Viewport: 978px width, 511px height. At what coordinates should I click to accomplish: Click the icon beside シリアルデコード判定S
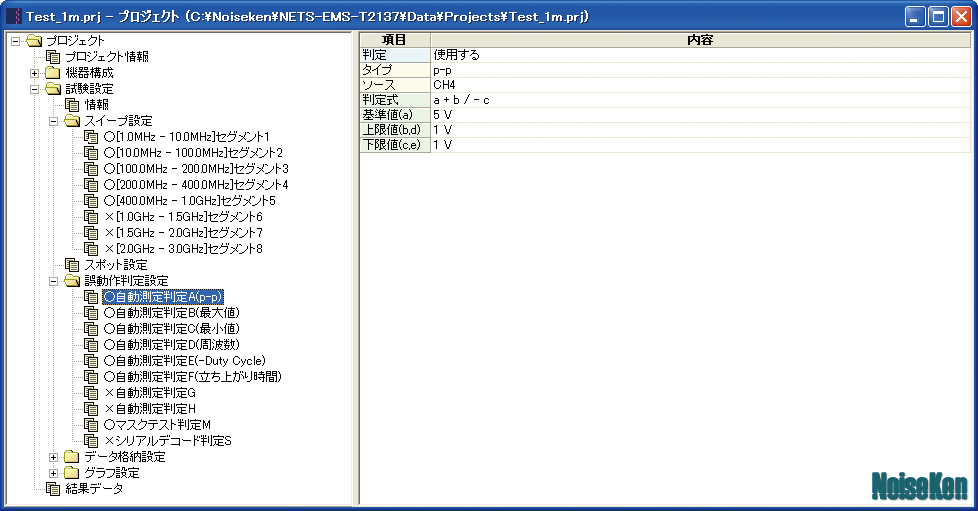pyautogui.click(x=91, y=440)
